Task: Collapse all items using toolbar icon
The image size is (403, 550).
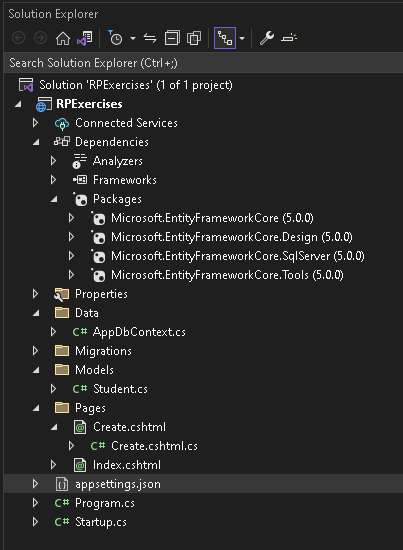Action: click(172, 38)
